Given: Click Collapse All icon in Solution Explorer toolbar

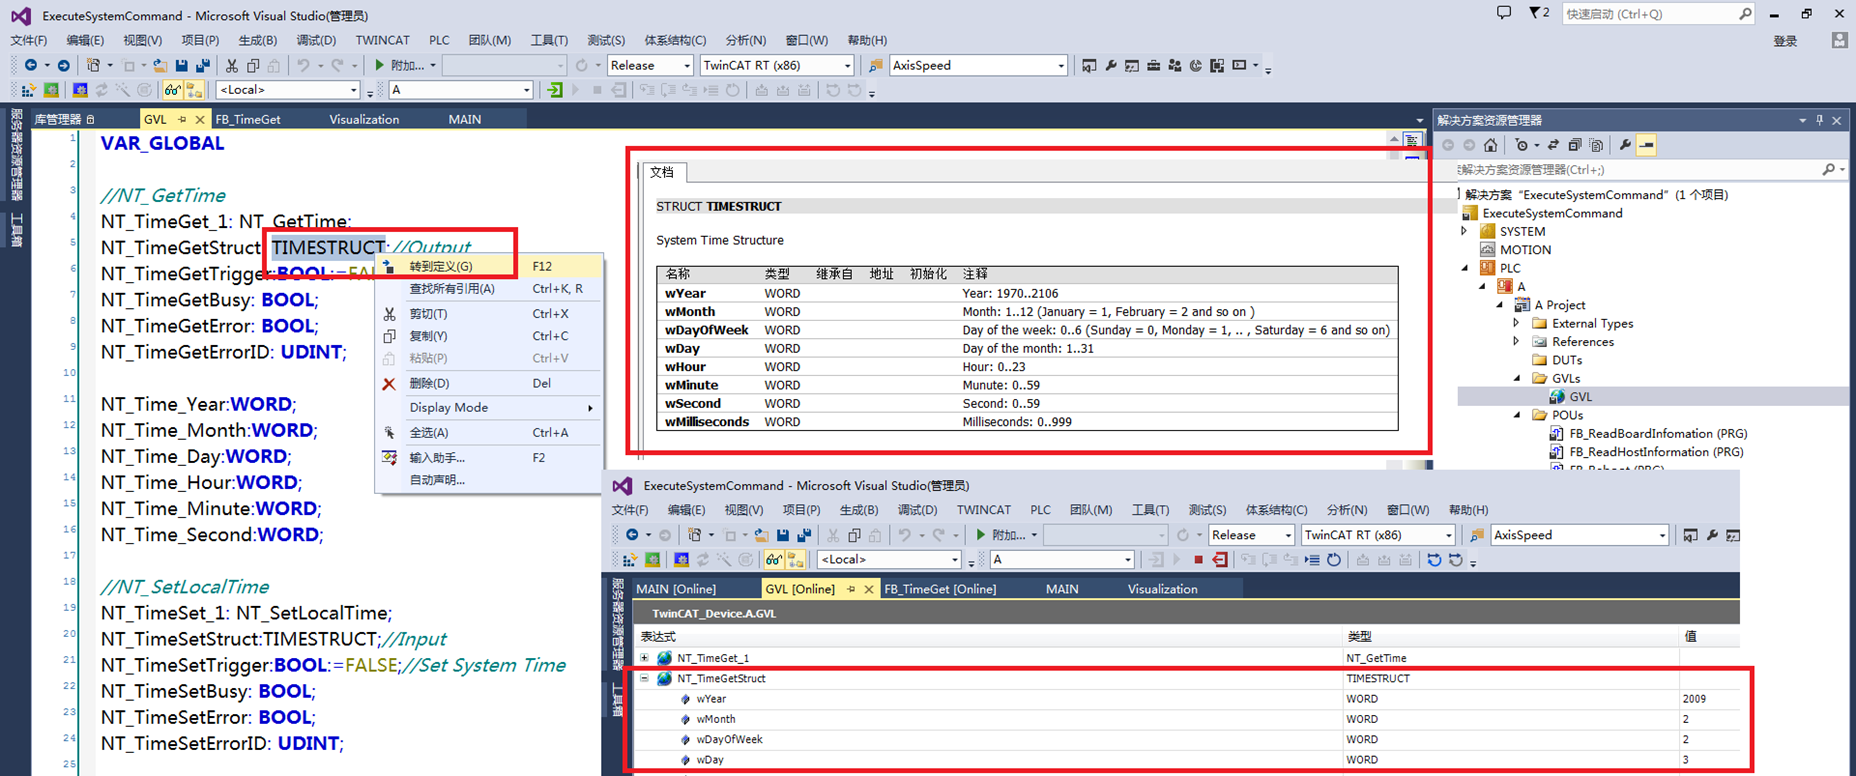Looking at the screenshot, I should (1575, 145).
